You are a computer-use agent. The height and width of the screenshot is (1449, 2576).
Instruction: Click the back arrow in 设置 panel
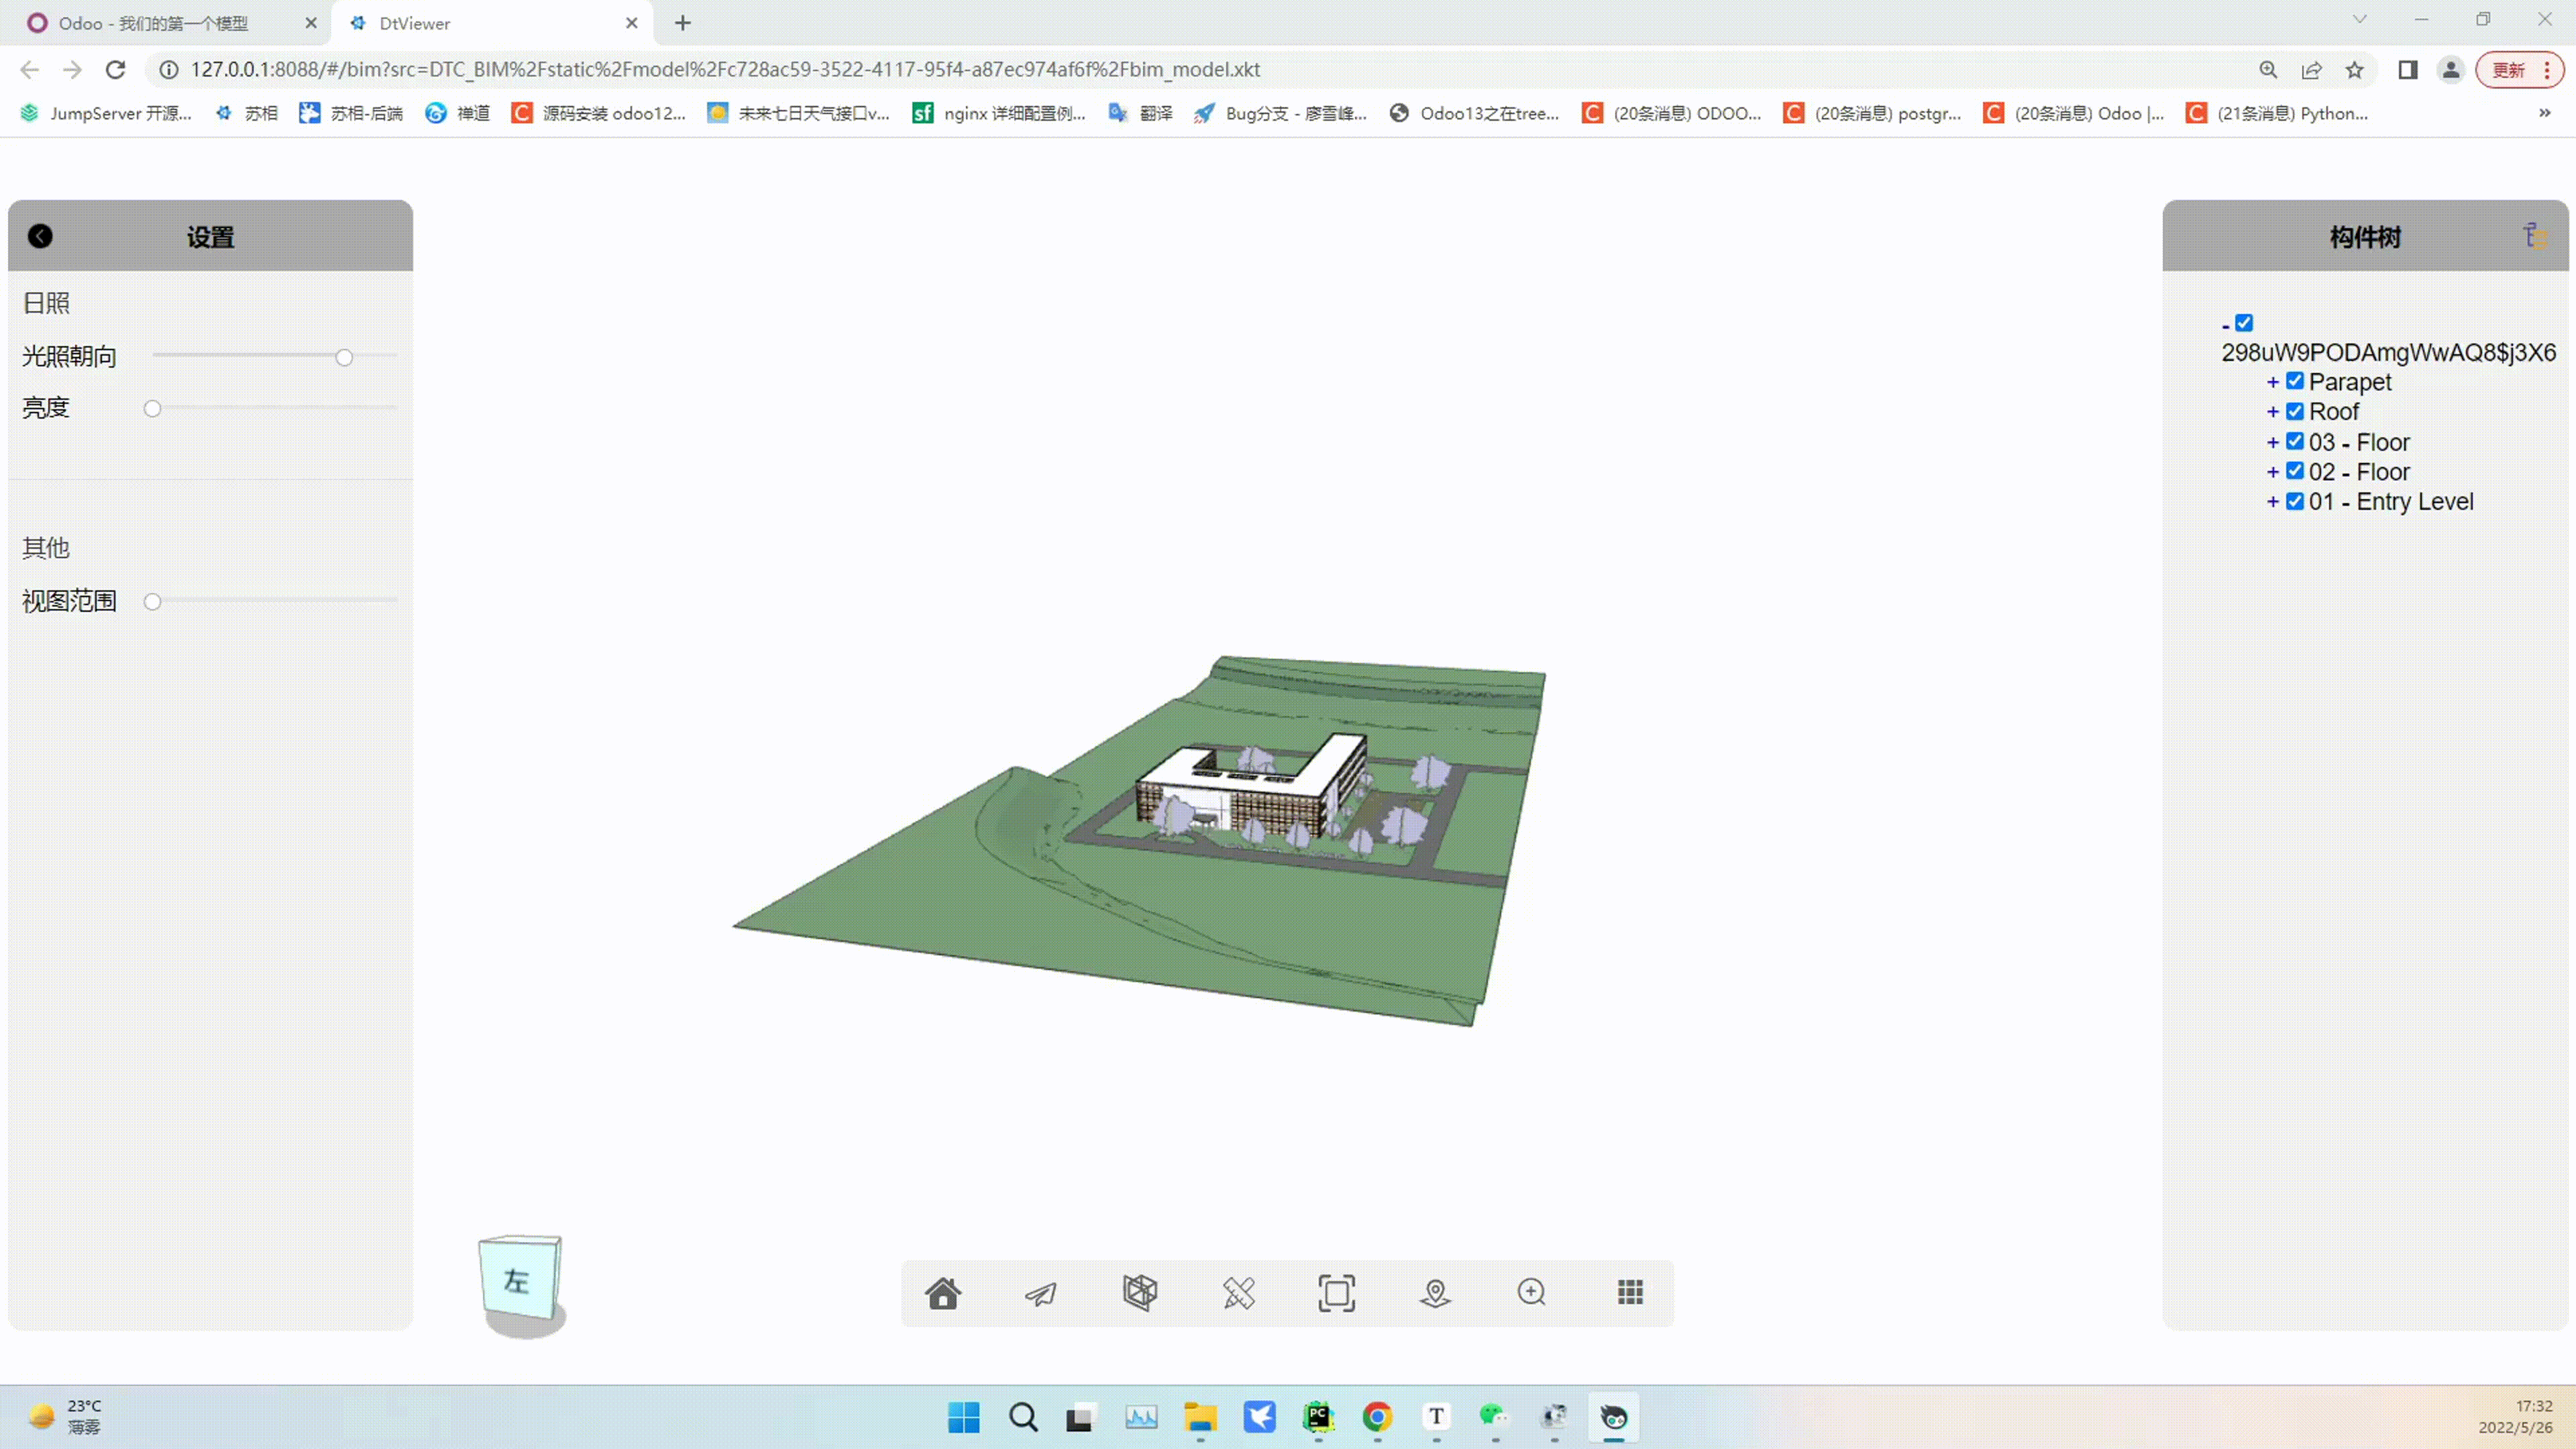(x=40, y=236)
